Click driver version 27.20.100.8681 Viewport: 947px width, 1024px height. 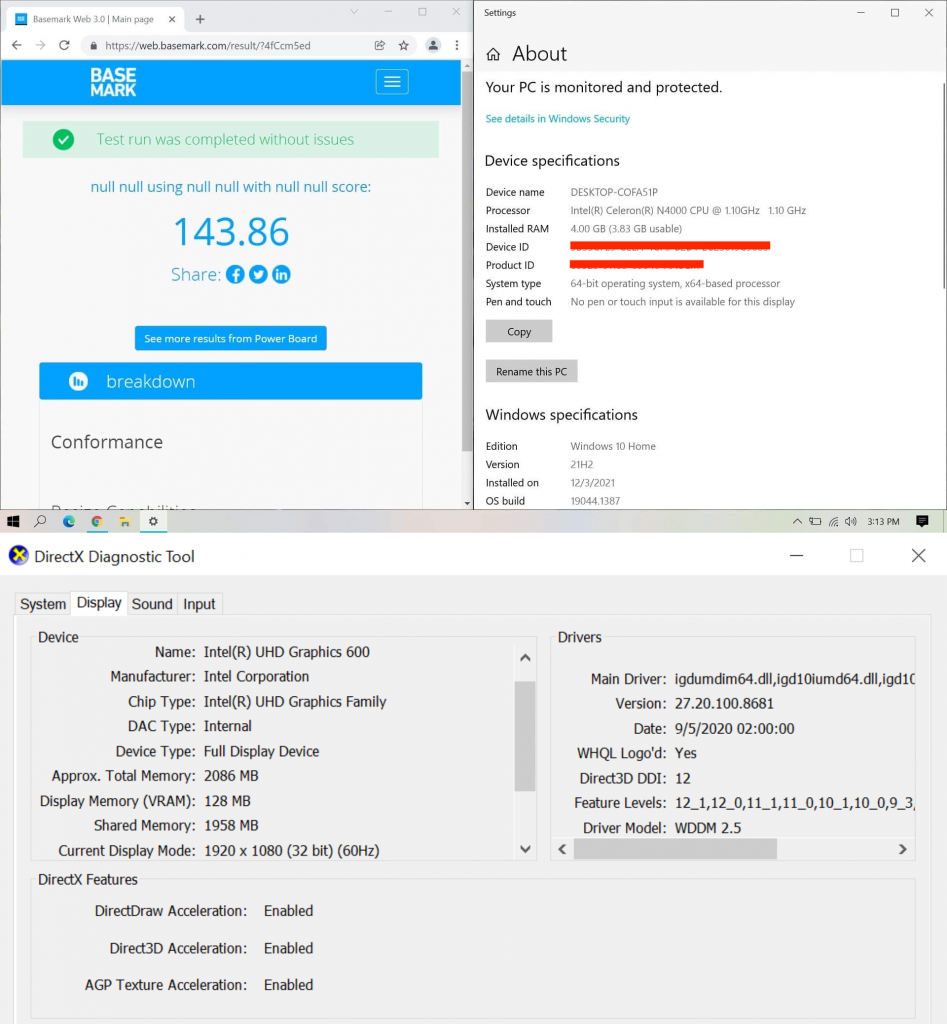(x=724, y=703)
